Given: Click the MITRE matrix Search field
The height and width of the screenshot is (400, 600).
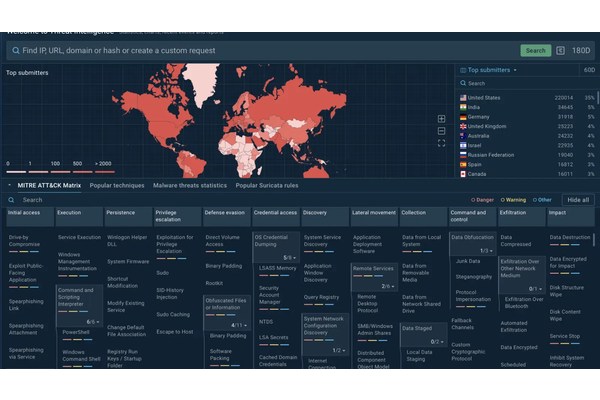Looking at the screenshot, I should point(237,200).
